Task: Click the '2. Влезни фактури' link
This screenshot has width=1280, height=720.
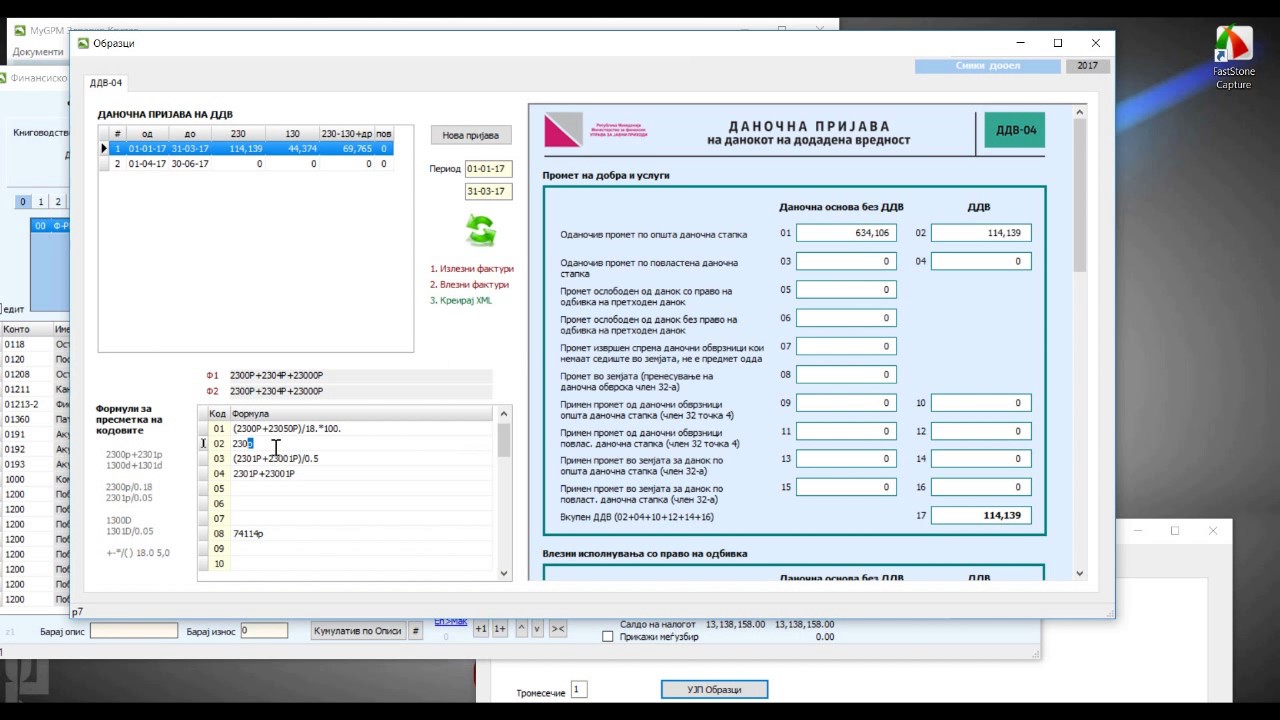Action: [x=469, y=285]
